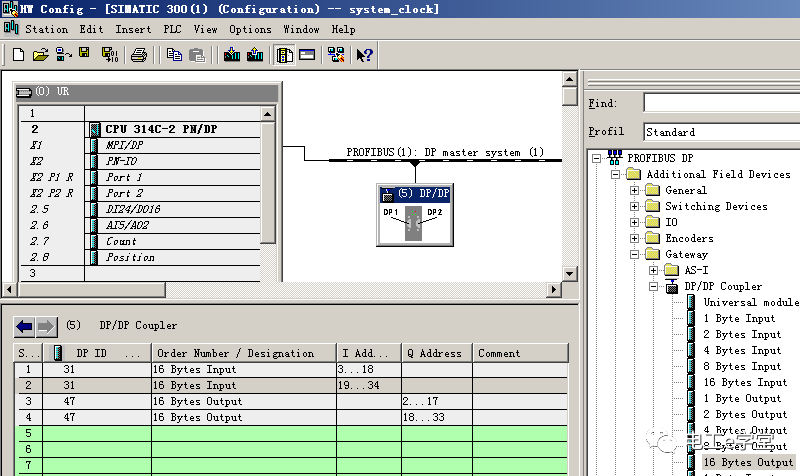Open the View menu
Viewport: 800px width, 476px height.
pyautogui.click(x=206, y=29)
